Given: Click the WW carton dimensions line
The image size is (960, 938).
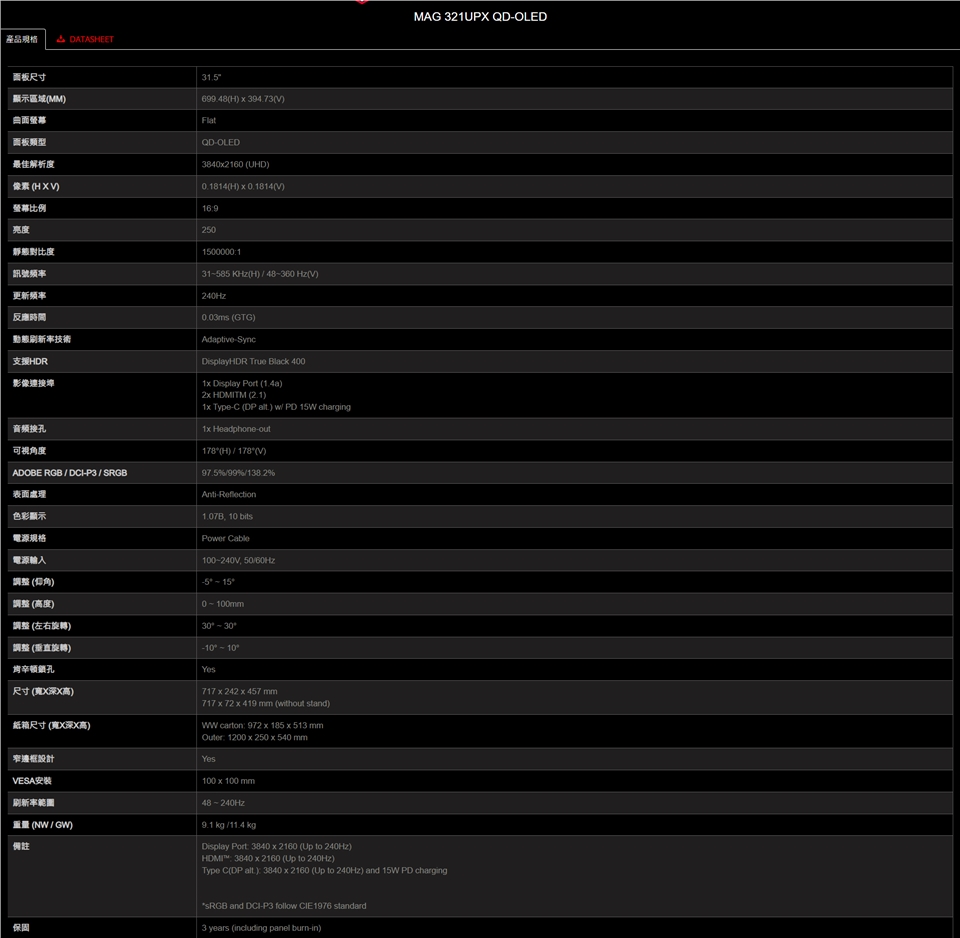Looking at the screenshot, I should tap(262, 725).
